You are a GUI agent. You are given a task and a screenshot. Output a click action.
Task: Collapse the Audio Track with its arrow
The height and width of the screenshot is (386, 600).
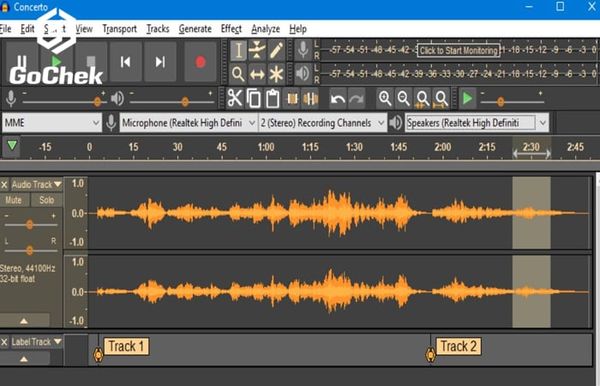pyautogui.click(x=24, y=321)
